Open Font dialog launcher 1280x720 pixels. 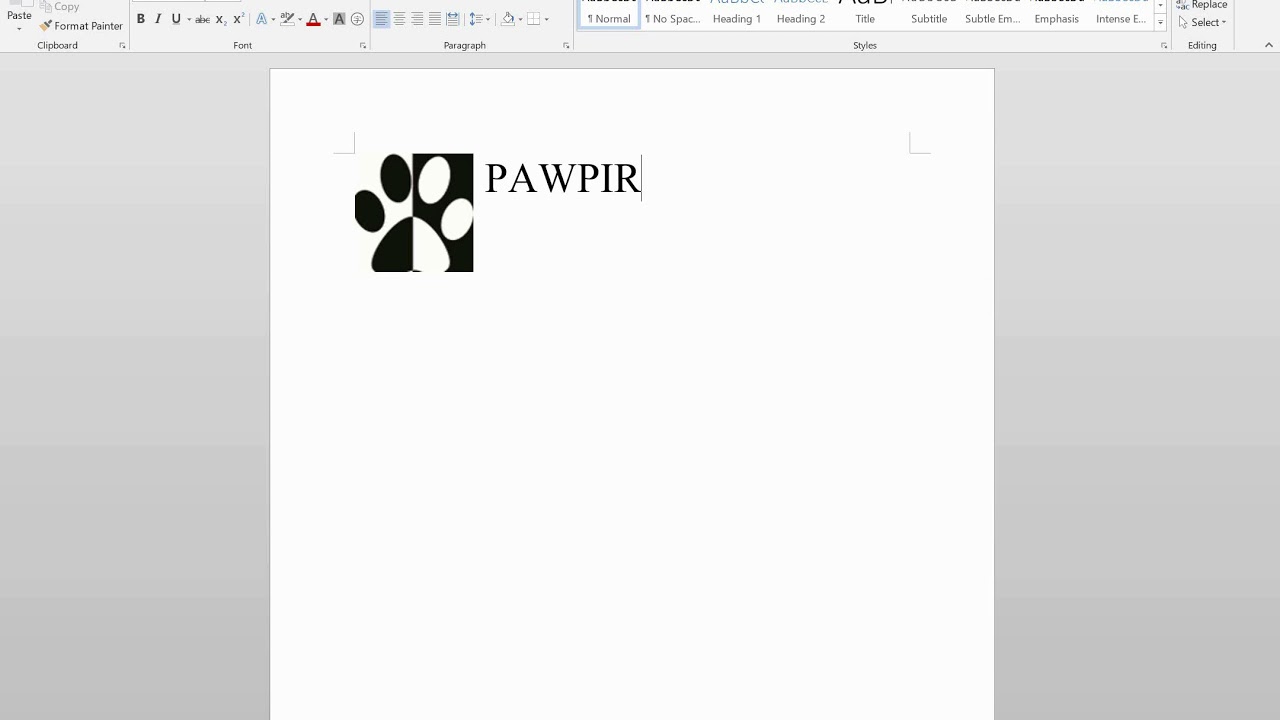pos(363,46)
